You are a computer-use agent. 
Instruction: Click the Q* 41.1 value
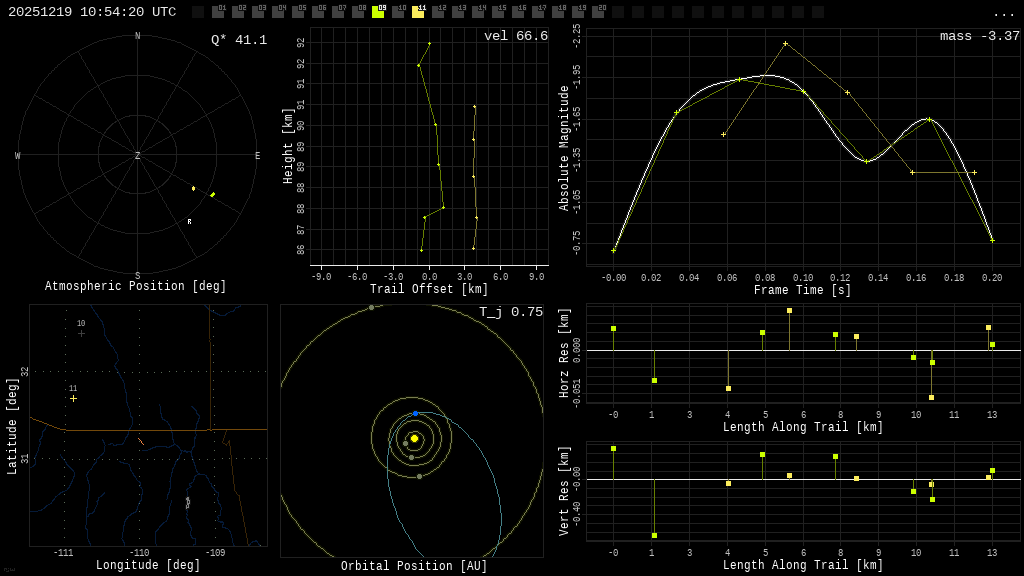pyautogui.click(x=239, y=40)
